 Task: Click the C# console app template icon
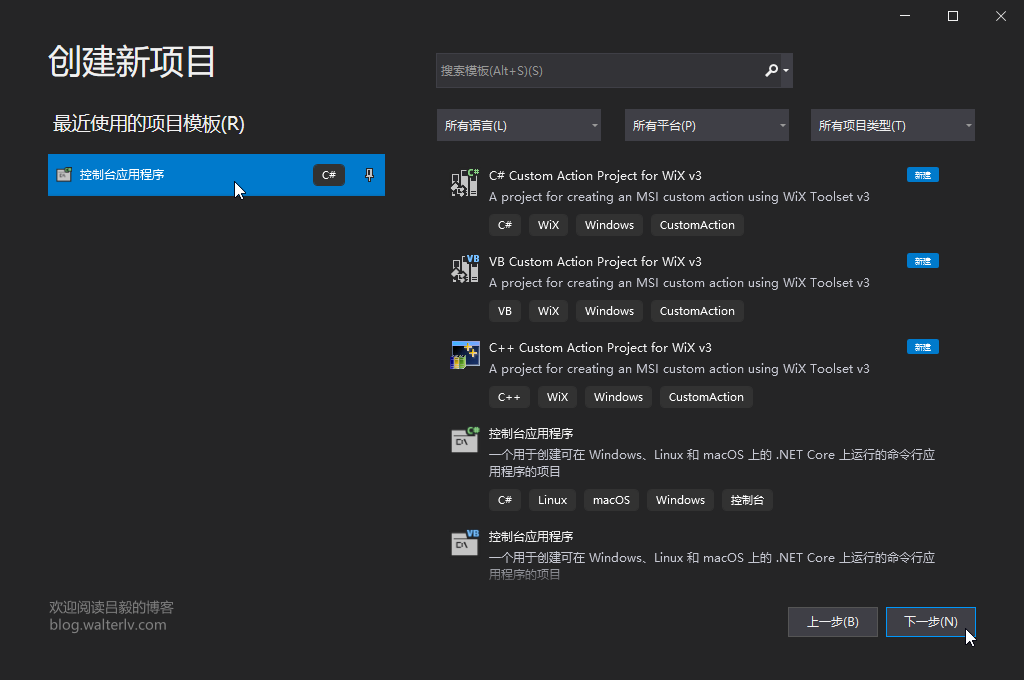coord(465,440)
